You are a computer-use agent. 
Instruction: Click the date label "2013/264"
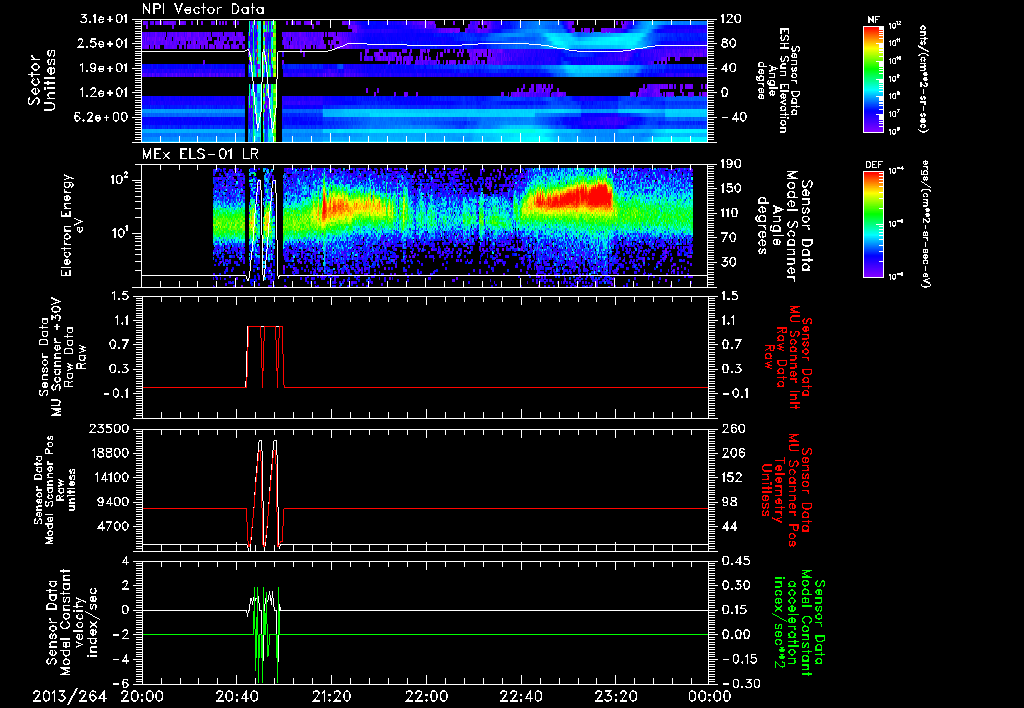tap(70, 697)
